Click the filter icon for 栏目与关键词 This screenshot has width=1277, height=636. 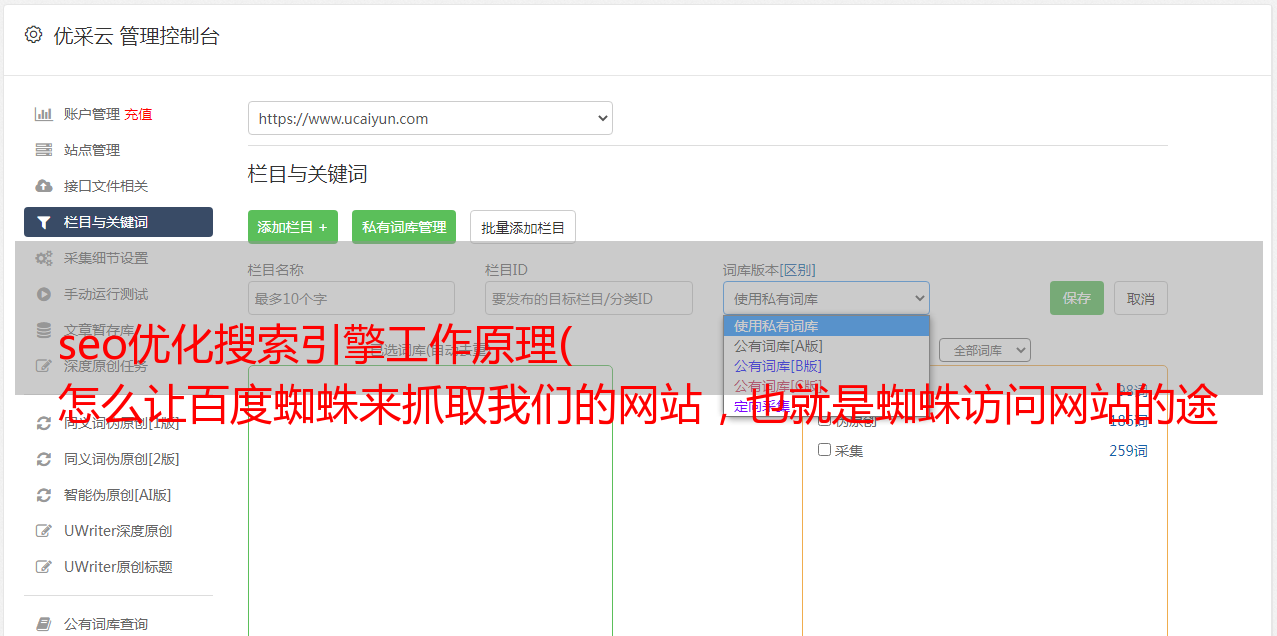[x=44, y=222]
